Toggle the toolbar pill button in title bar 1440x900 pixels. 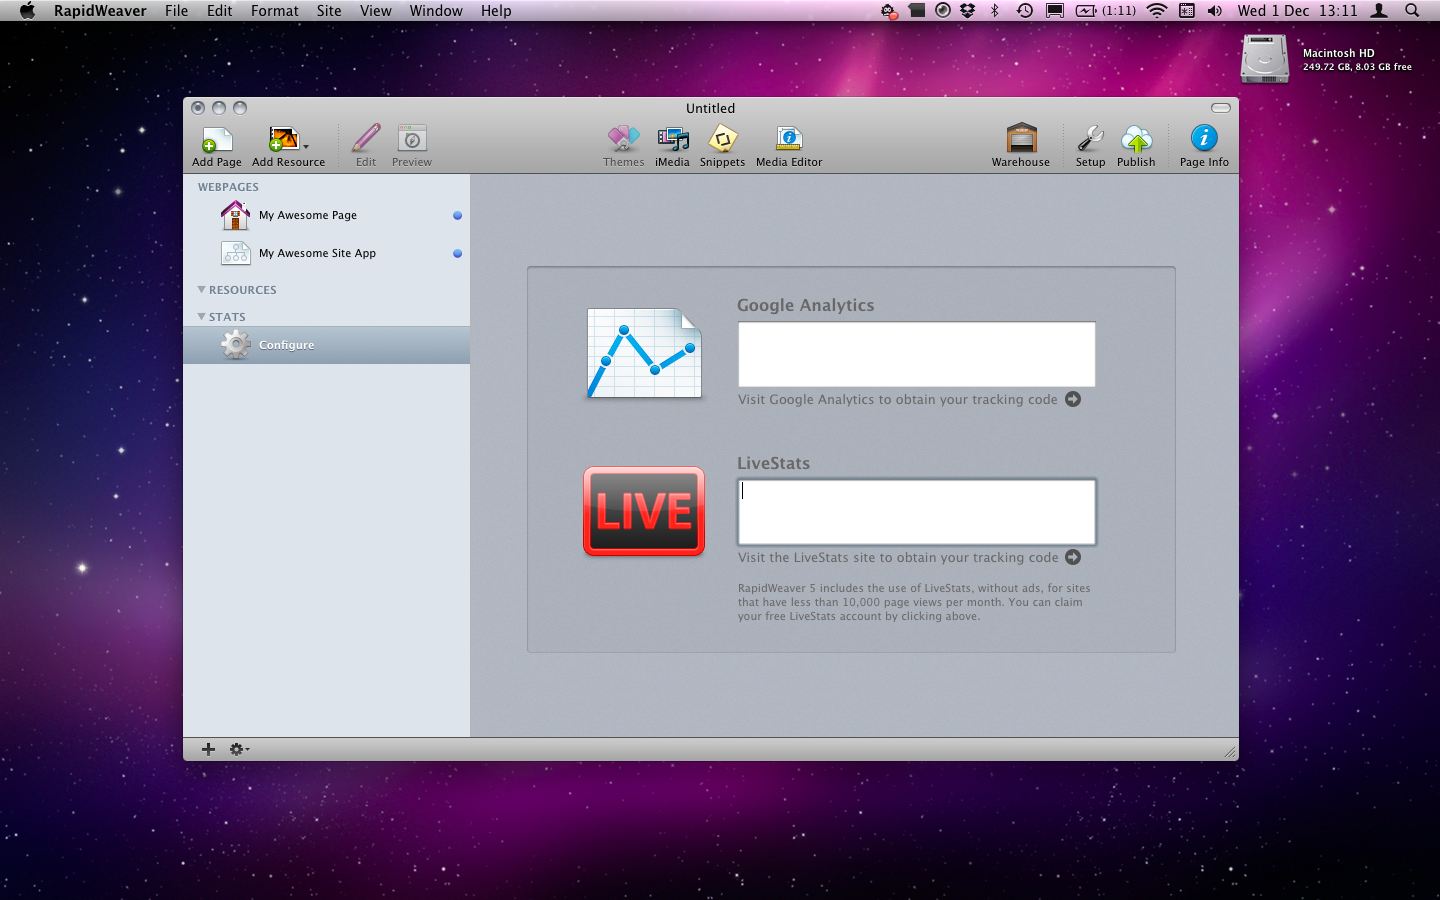1221,108
